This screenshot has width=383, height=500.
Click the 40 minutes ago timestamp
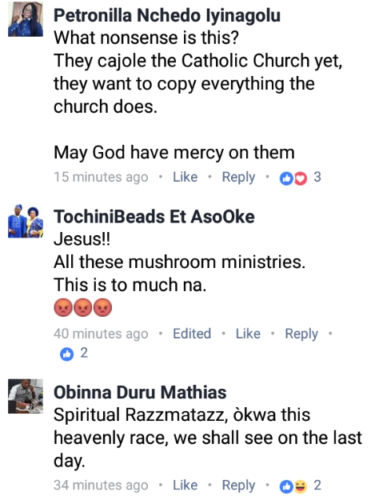click(101, 334)
